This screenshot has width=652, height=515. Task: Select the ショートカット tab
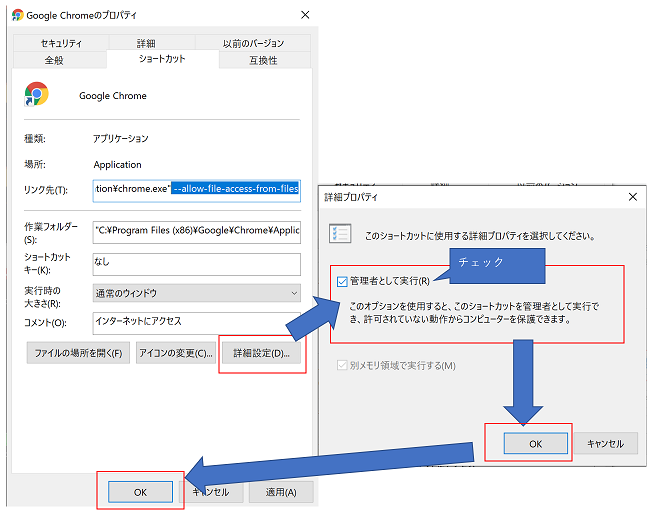tap(162, 59)
